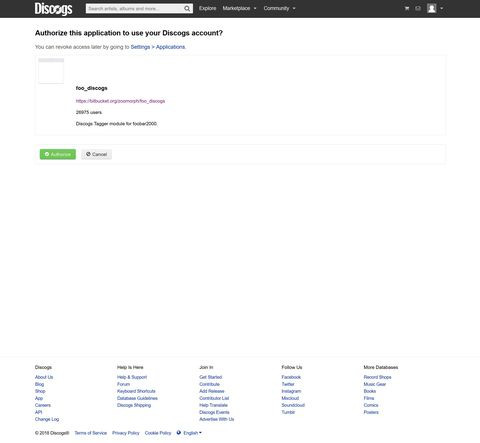Open the Comics database link

tap(371, 405)
